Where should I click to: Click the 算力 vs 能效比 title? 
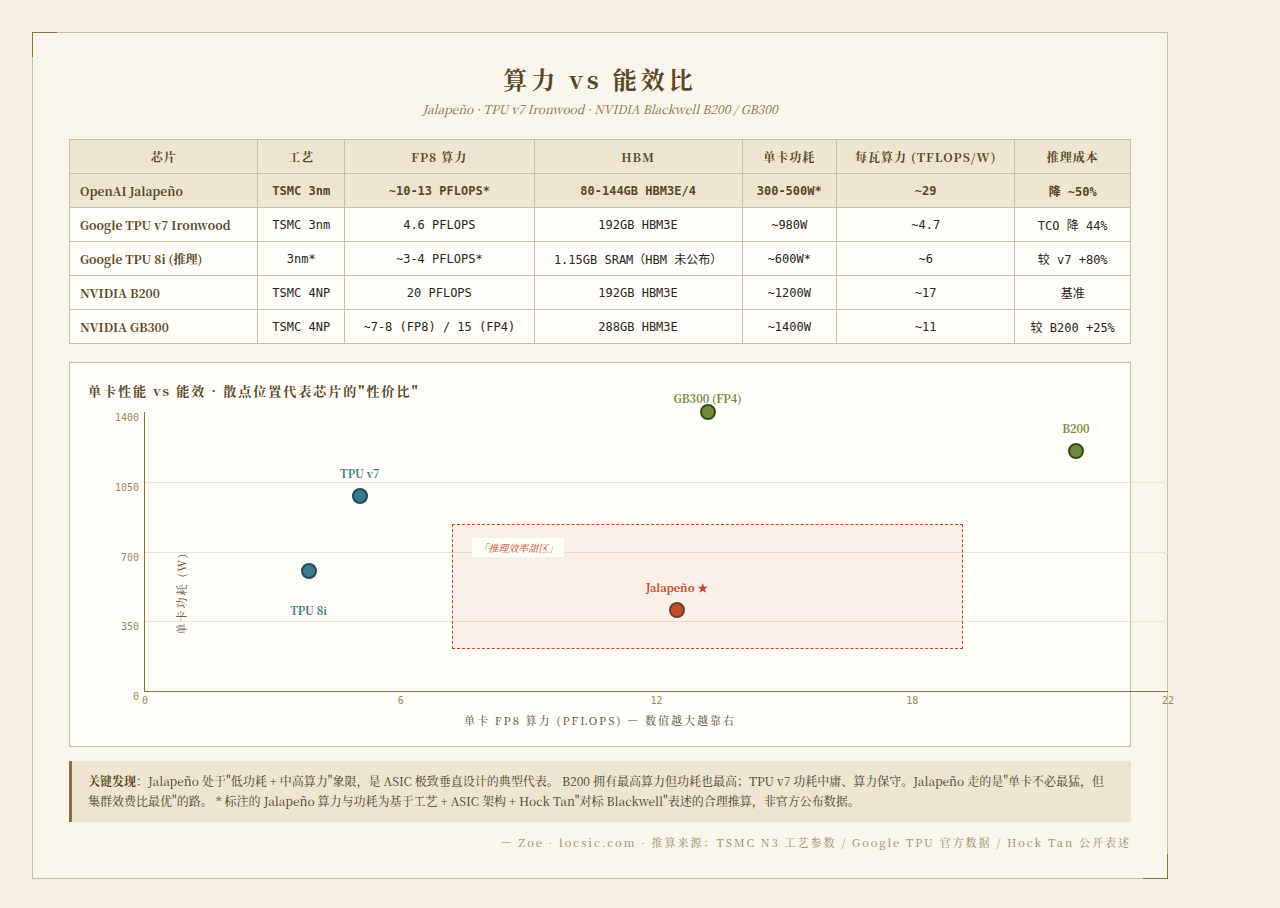599,81
